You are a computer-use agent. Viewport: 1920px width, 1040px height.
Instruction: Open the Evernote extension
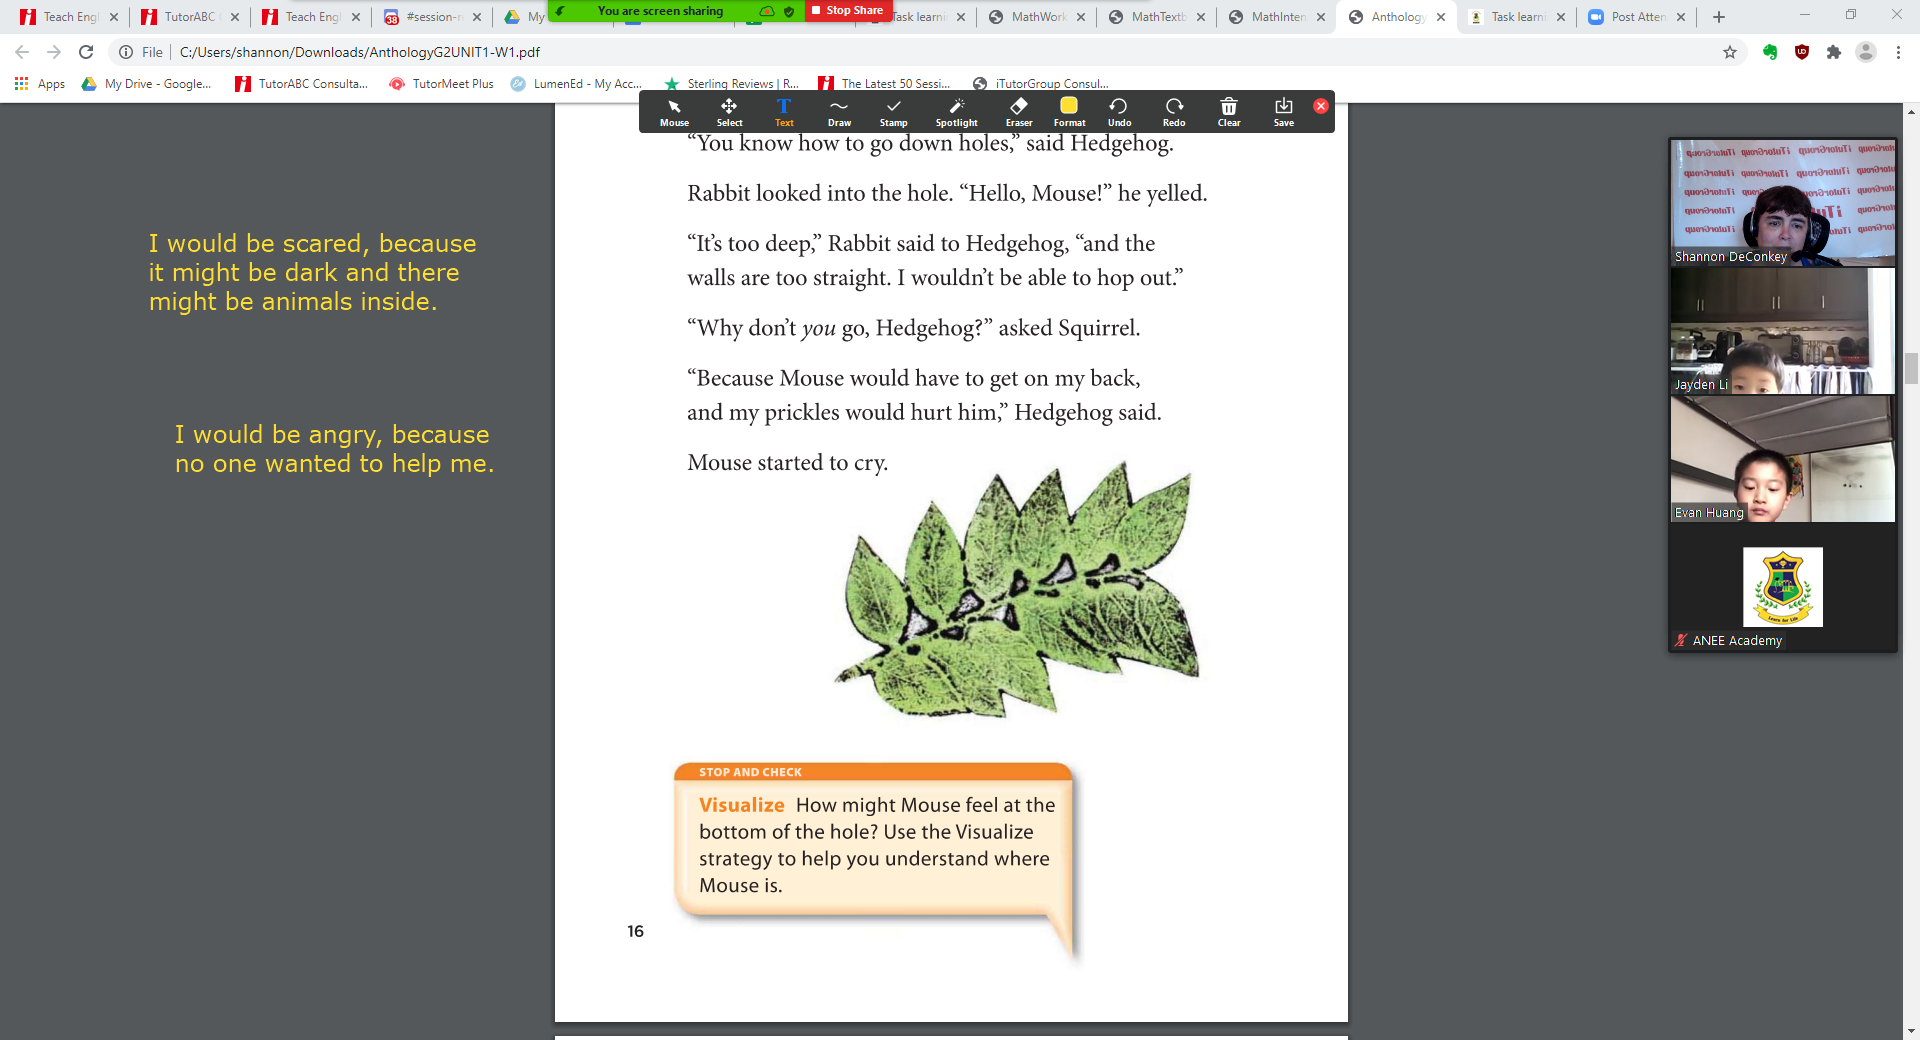tap(1770, 52)
